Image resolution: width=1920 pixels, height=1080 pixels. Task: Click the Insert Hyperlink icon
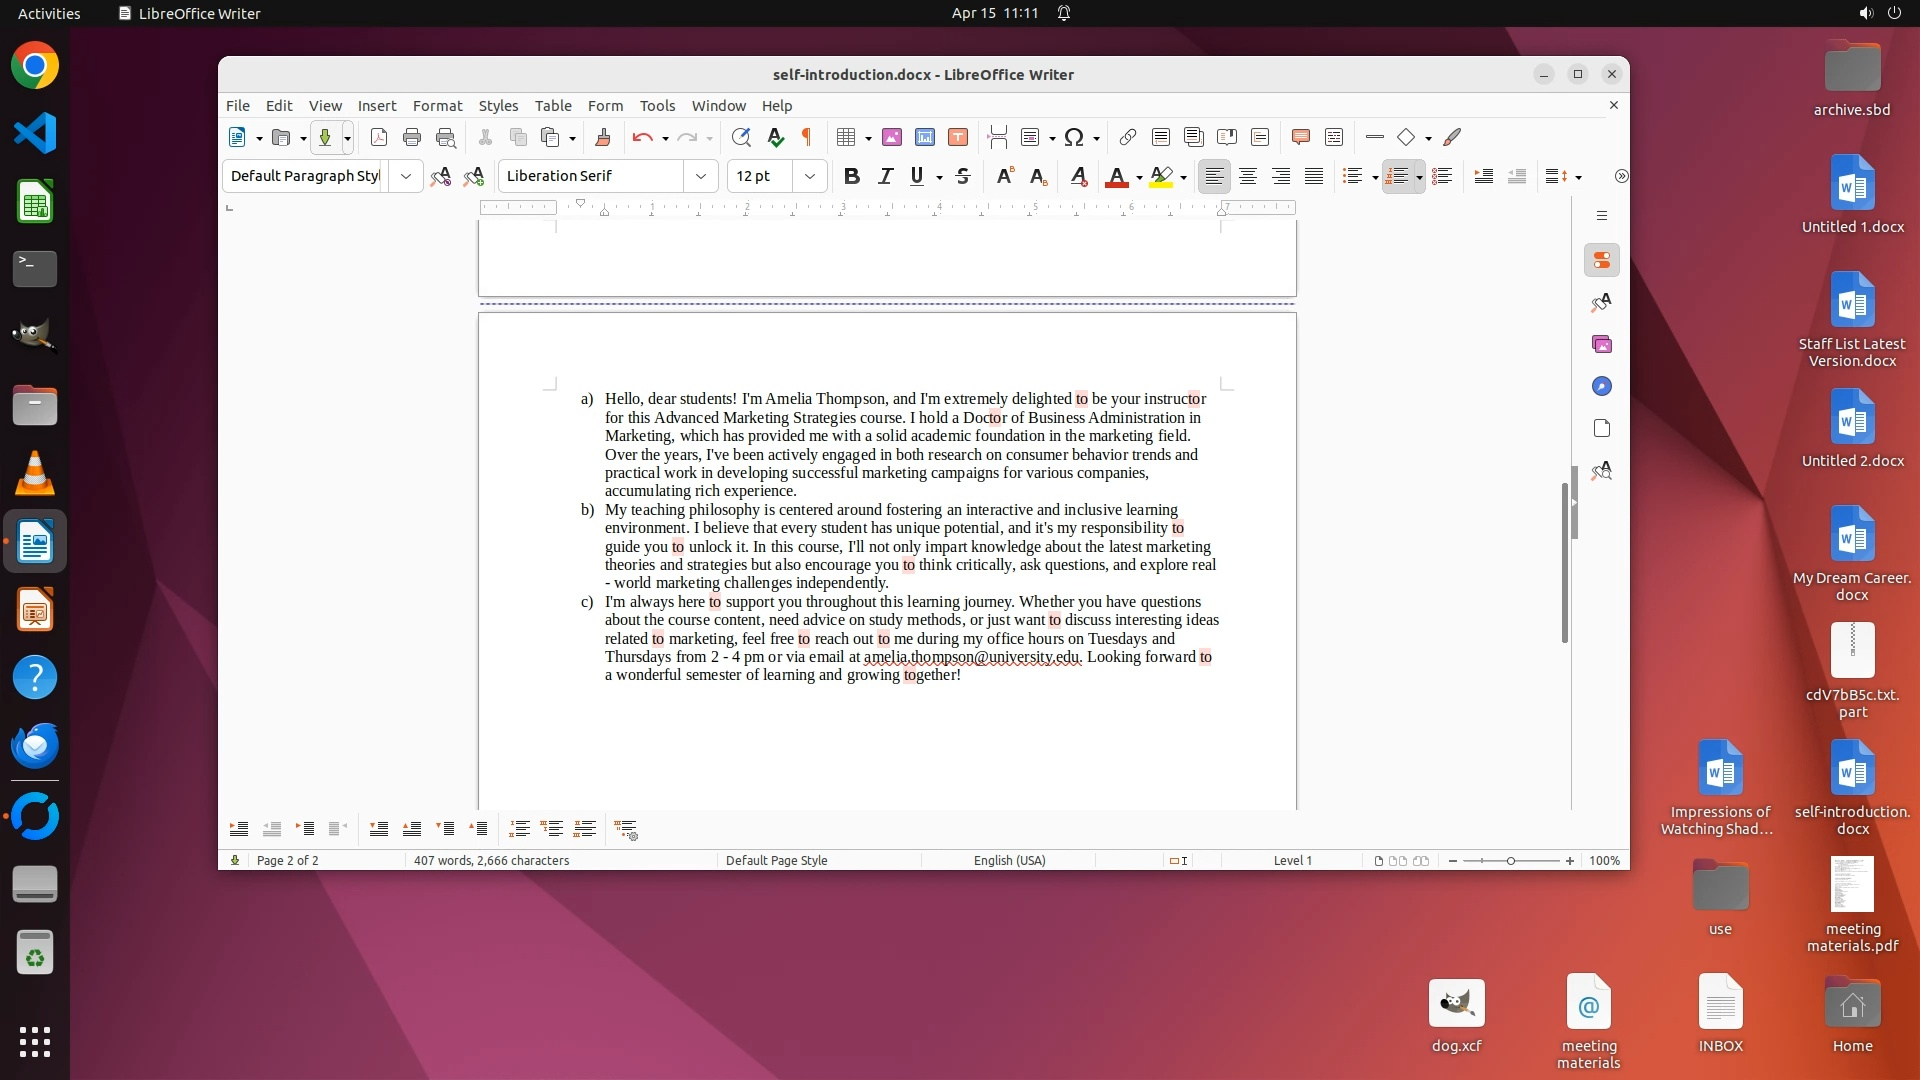[1127, 138]
